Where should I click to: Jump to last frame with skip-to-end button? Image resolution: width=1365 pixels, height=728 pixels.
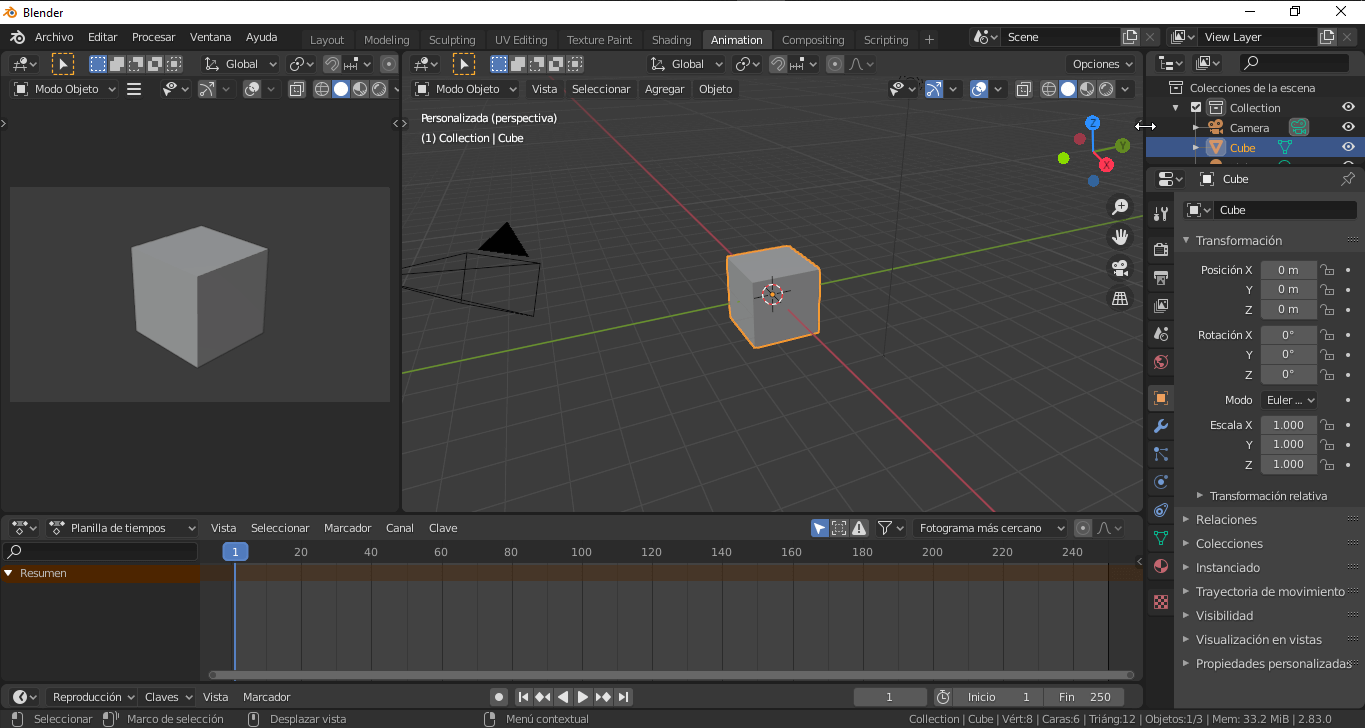623,697
